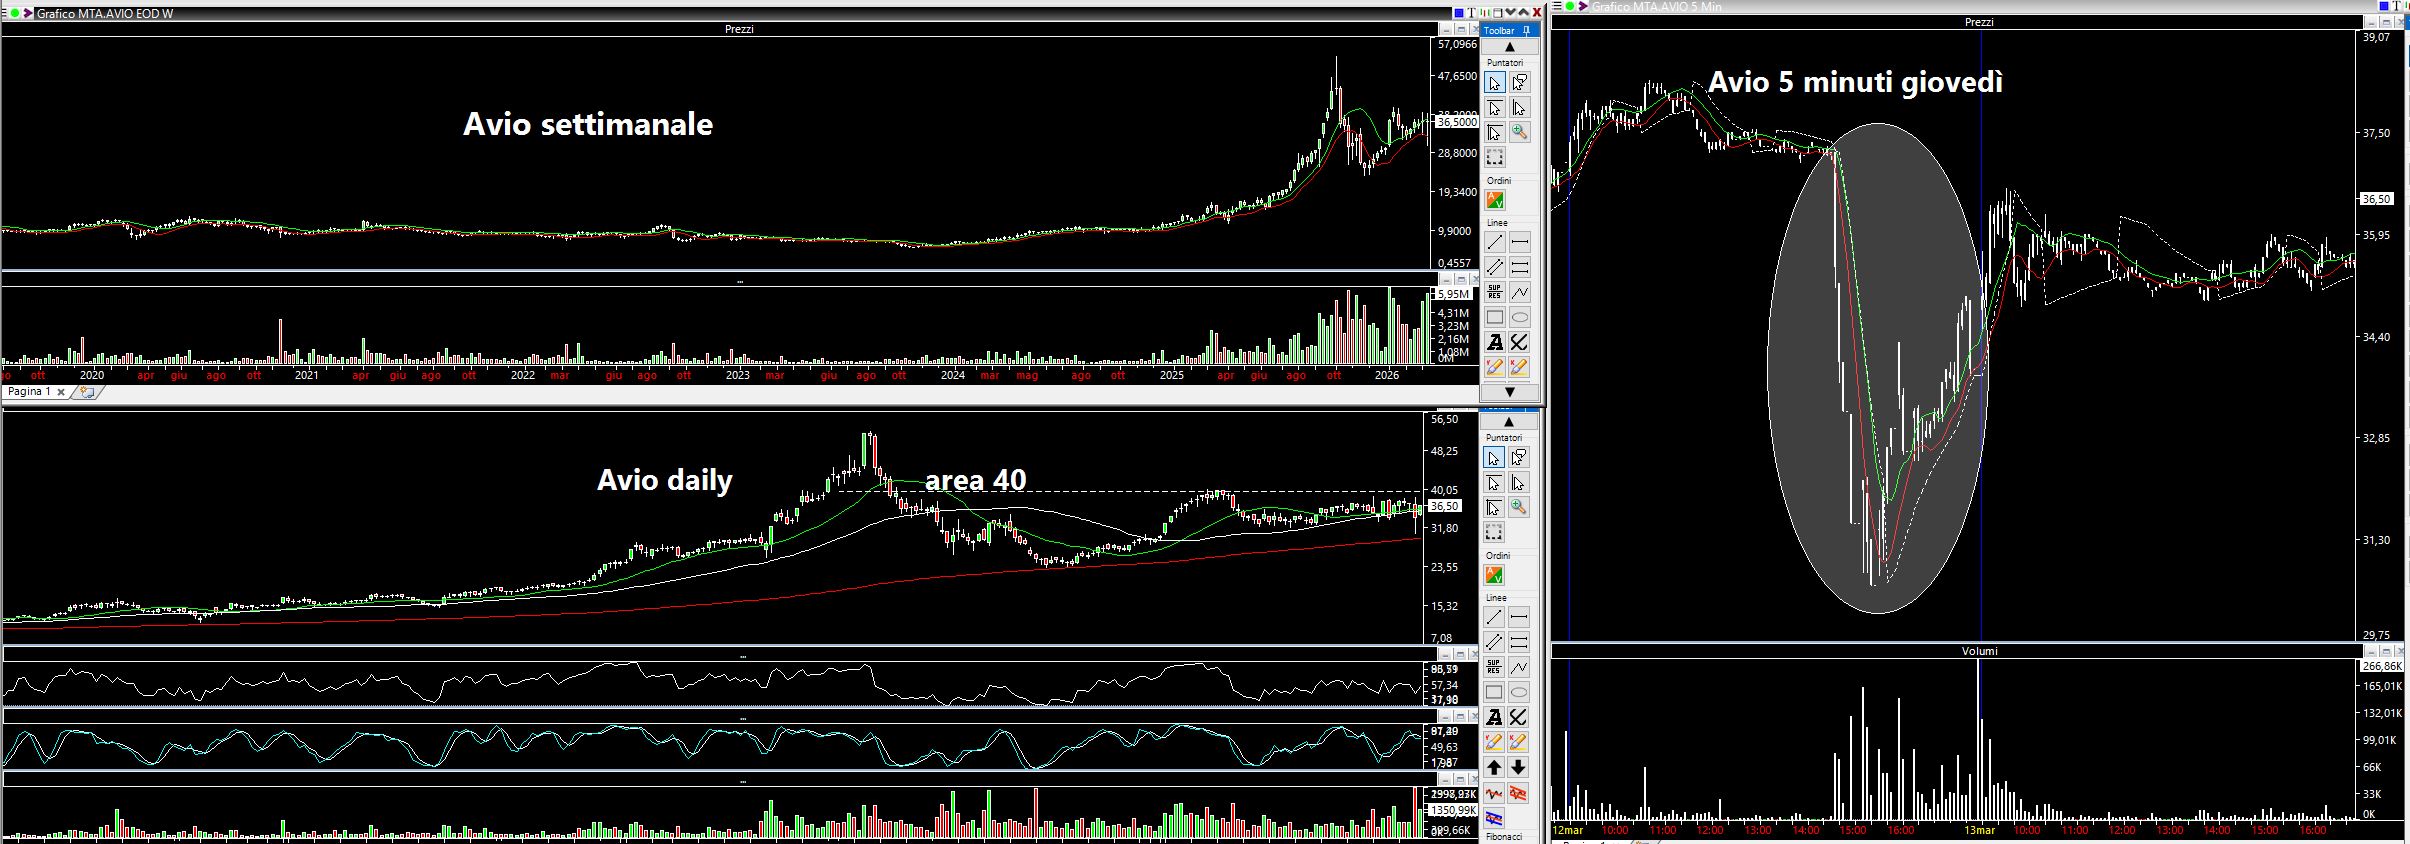Pin the Toolbar panel with pushpin
Image resolution: width=2410 pixels, height=844 pixels.
[1526, 30]
